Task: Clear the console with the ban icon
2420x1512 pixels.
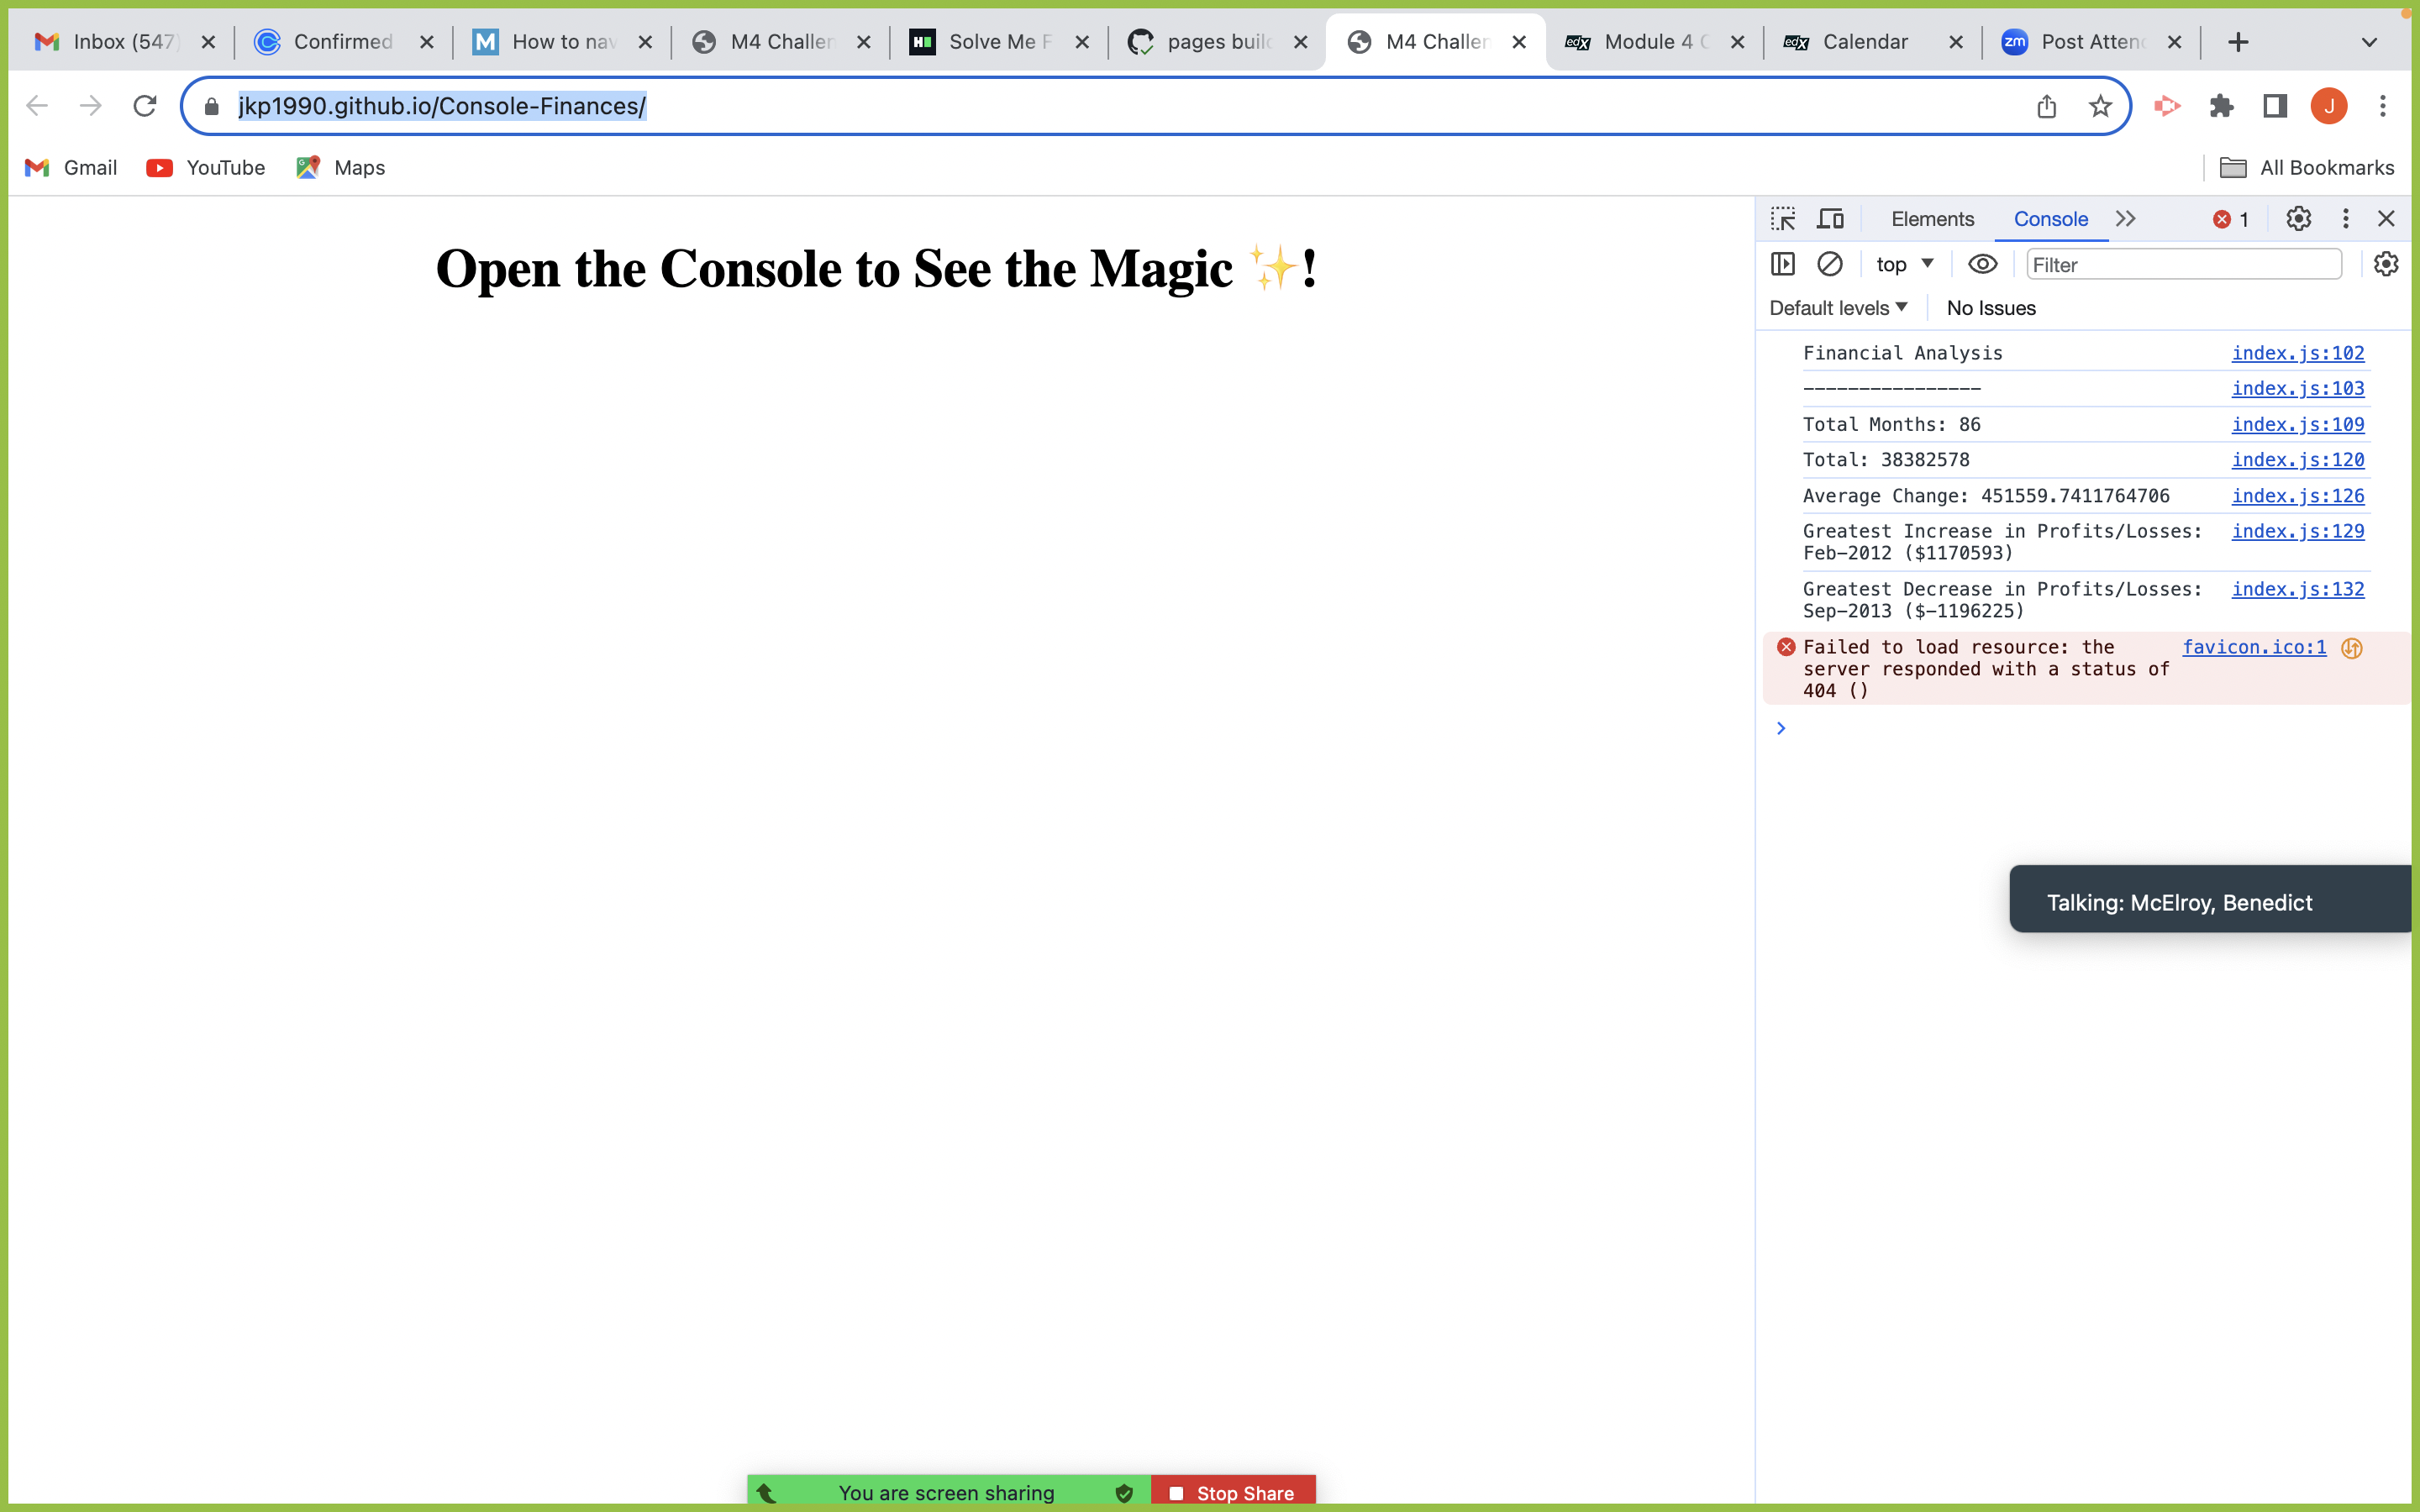Action: (1829, 264)
